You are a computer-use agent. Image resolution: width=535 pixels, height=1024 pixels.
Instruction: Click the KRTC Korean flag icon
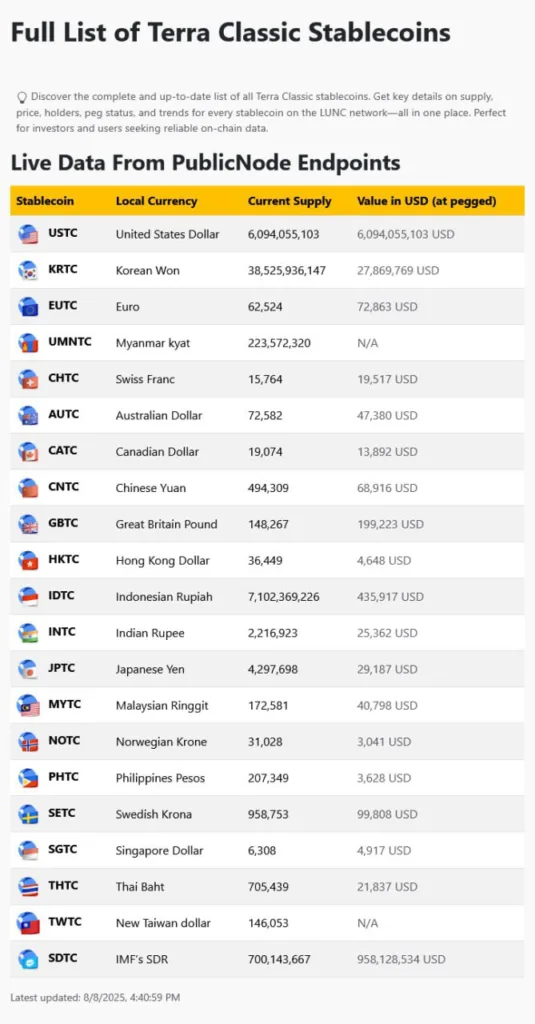tap(29, 270)
